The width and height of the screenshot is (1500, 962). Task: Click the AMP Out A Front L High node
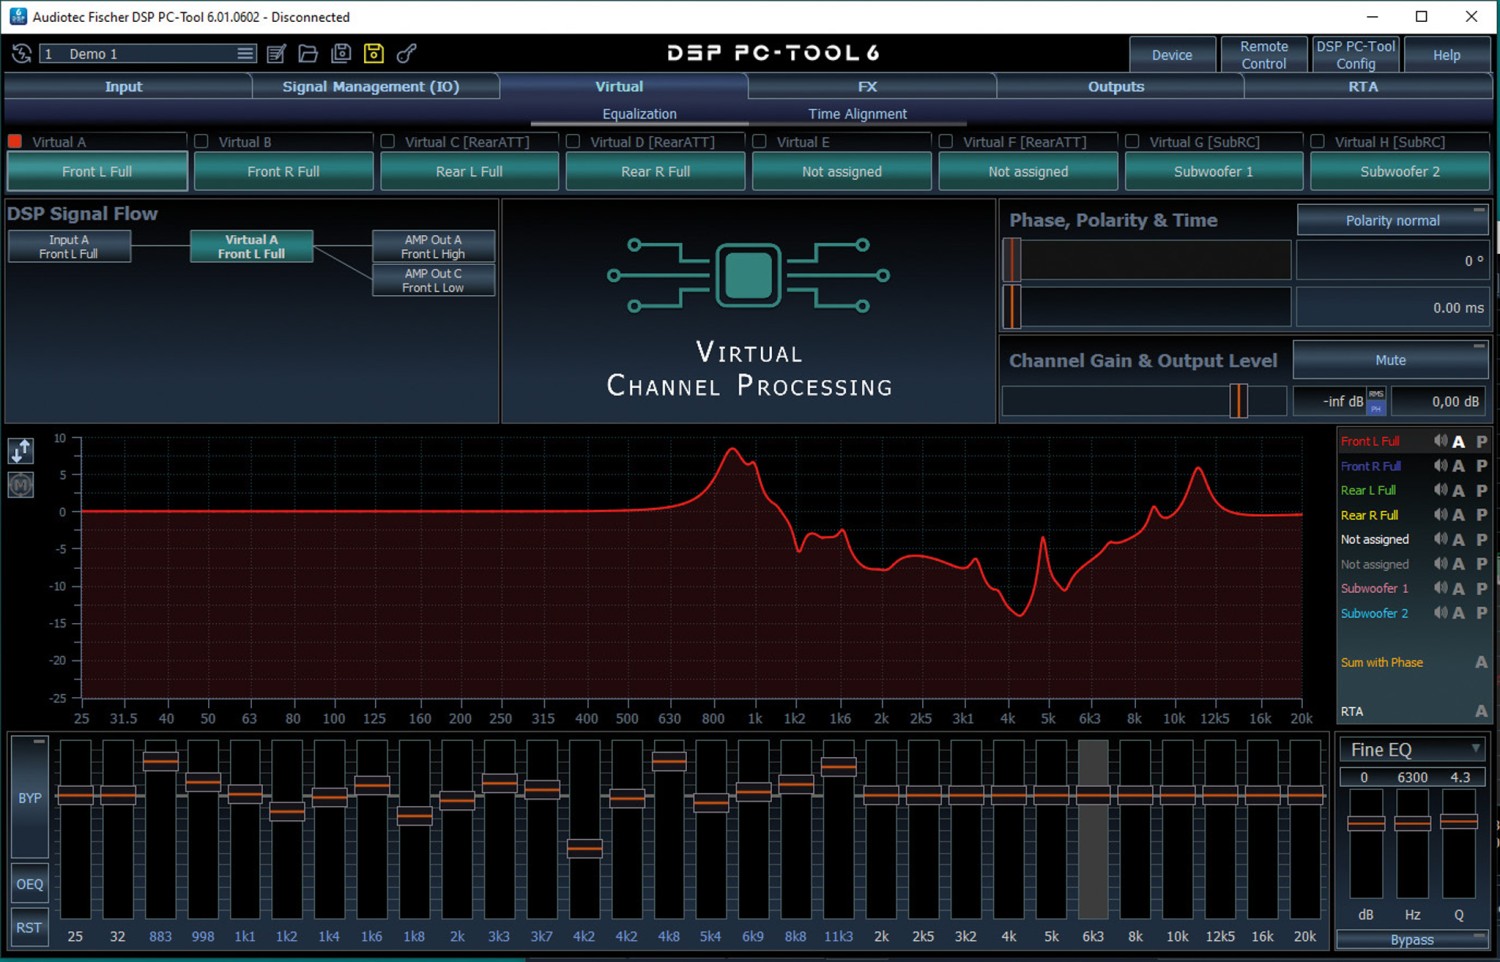tap(433, 247)
